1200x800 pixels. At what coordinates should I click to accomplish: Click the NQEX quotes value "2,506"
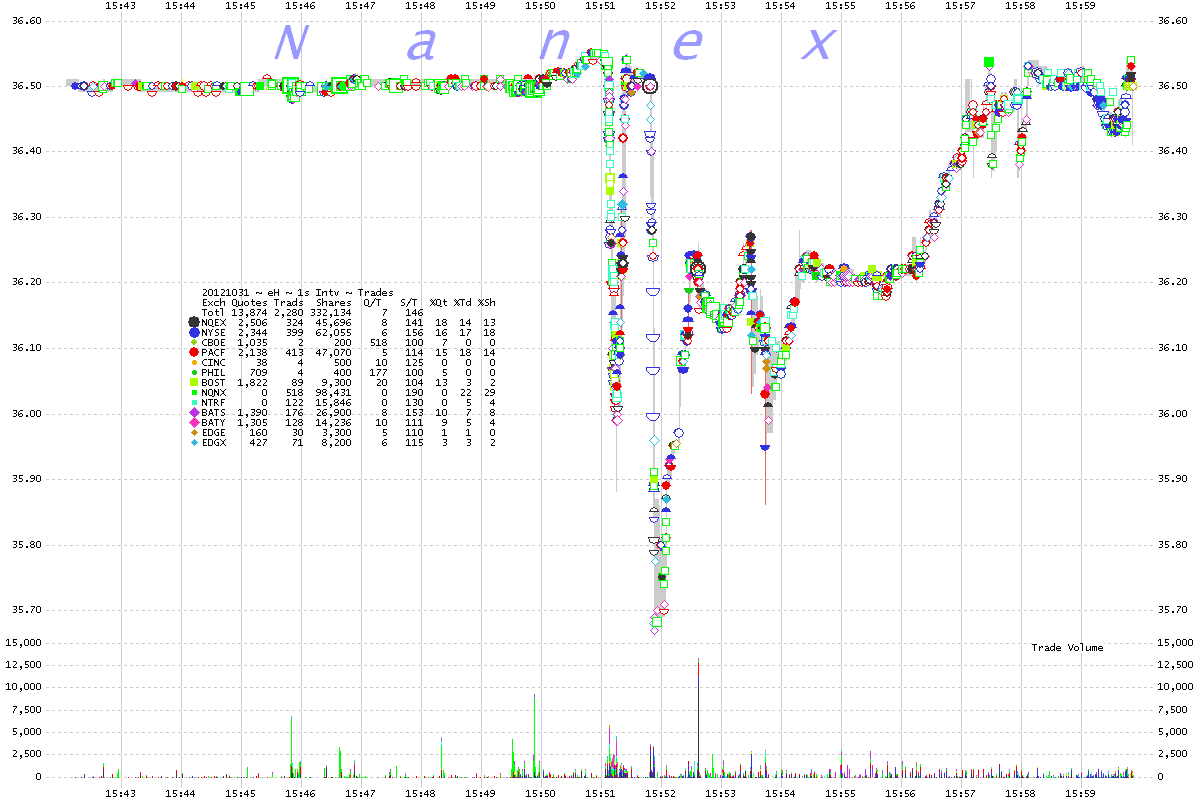coord(253,322)
